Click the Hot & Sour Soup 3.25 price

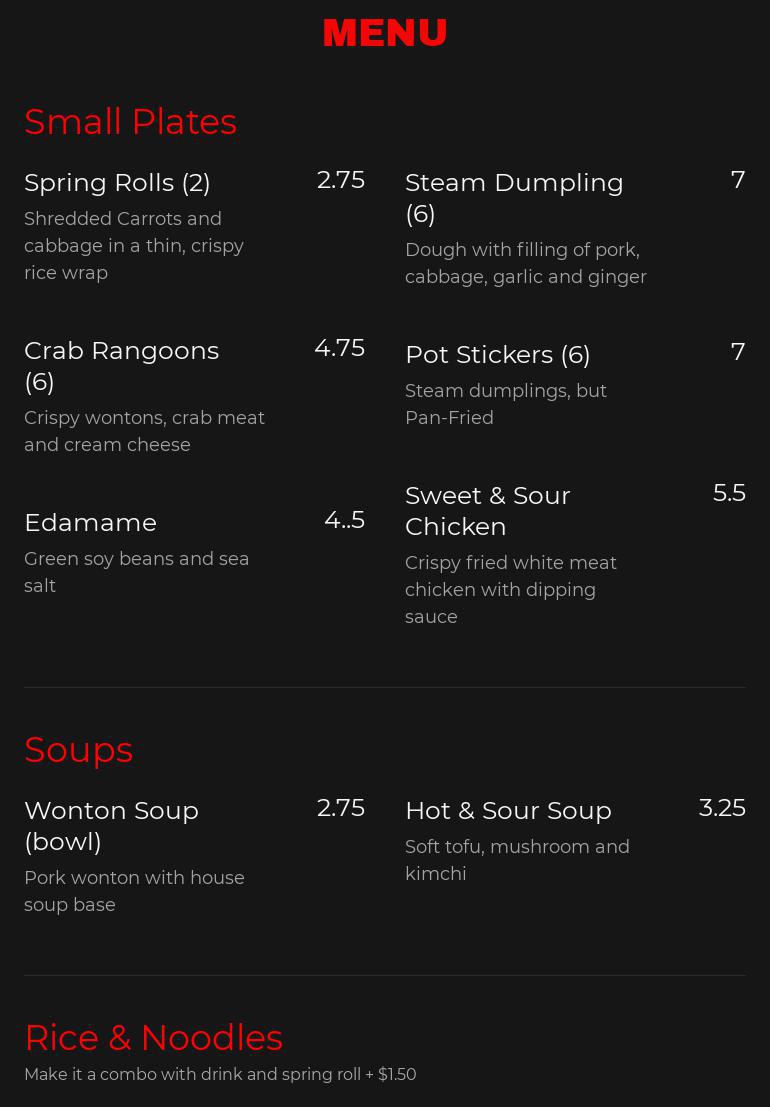click(722, 808)
